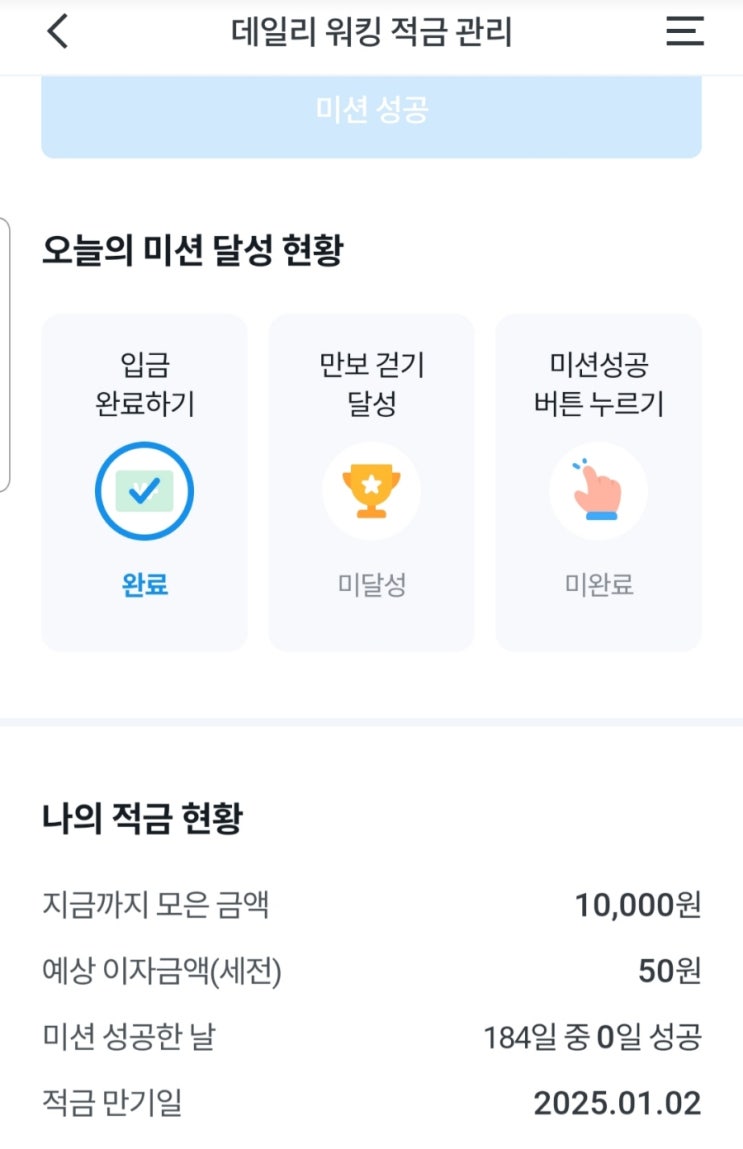Viewport: 743px width, 1149px height.
Task: Tap the 10,000원 saved amount
Action: pos(637,905)
